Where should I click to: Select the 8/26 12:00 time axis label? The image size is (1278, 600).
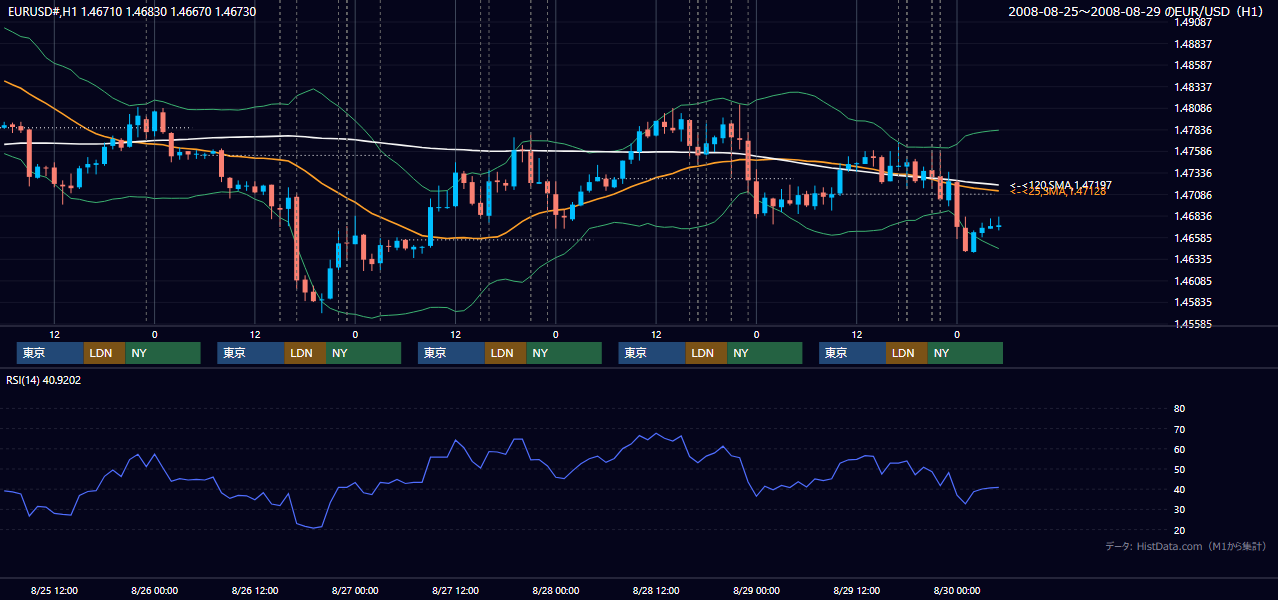point(255,591)
